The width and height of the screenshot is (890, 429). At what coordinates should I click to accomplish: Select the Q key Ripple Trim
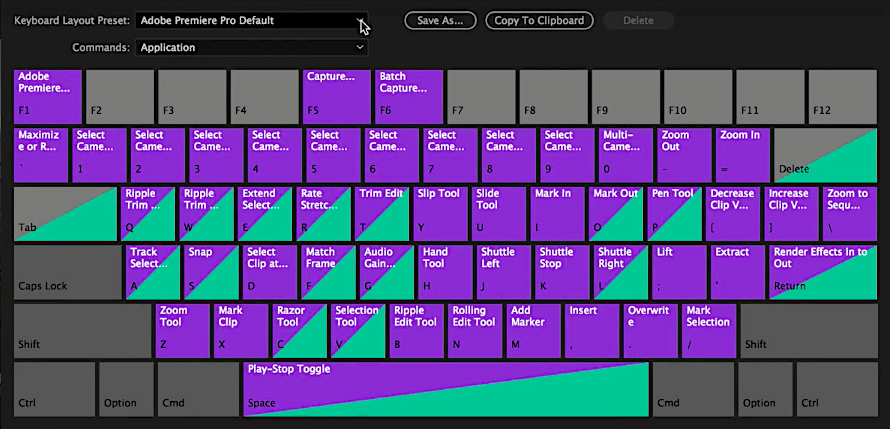tap(148, 214)
